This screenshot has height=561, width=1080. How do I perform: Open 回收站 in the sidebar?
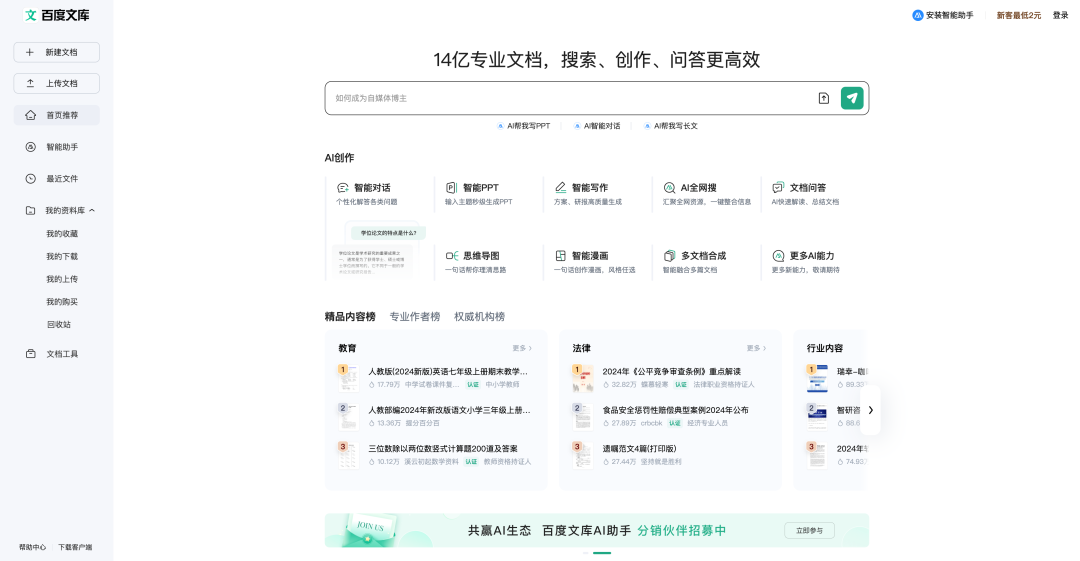click(59, 325)
